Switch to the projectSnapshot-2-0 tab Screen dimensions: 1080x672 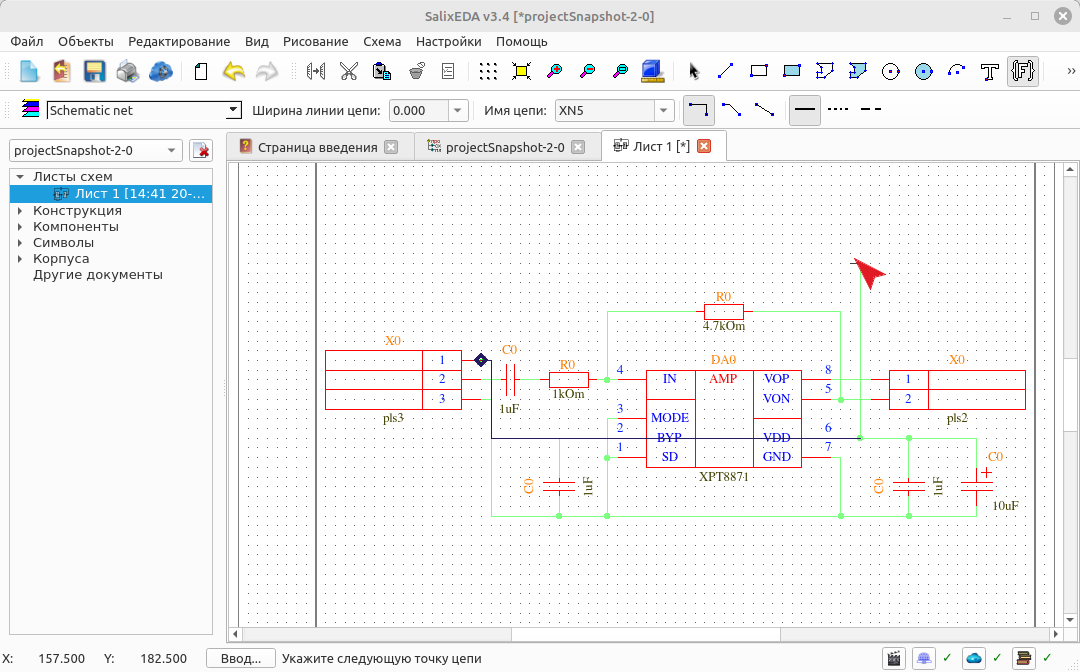[505, 147]
